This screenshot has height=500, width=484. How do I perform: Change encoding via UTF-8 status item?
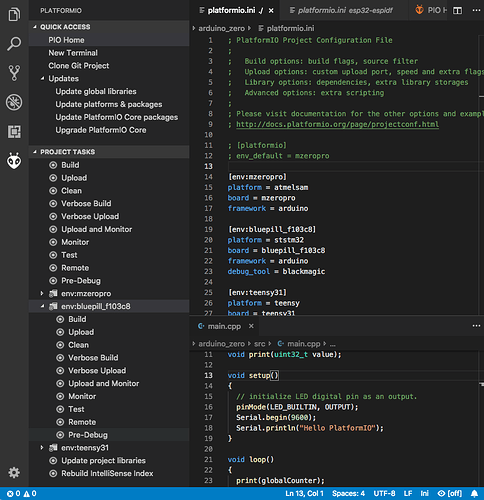point(384,493)
